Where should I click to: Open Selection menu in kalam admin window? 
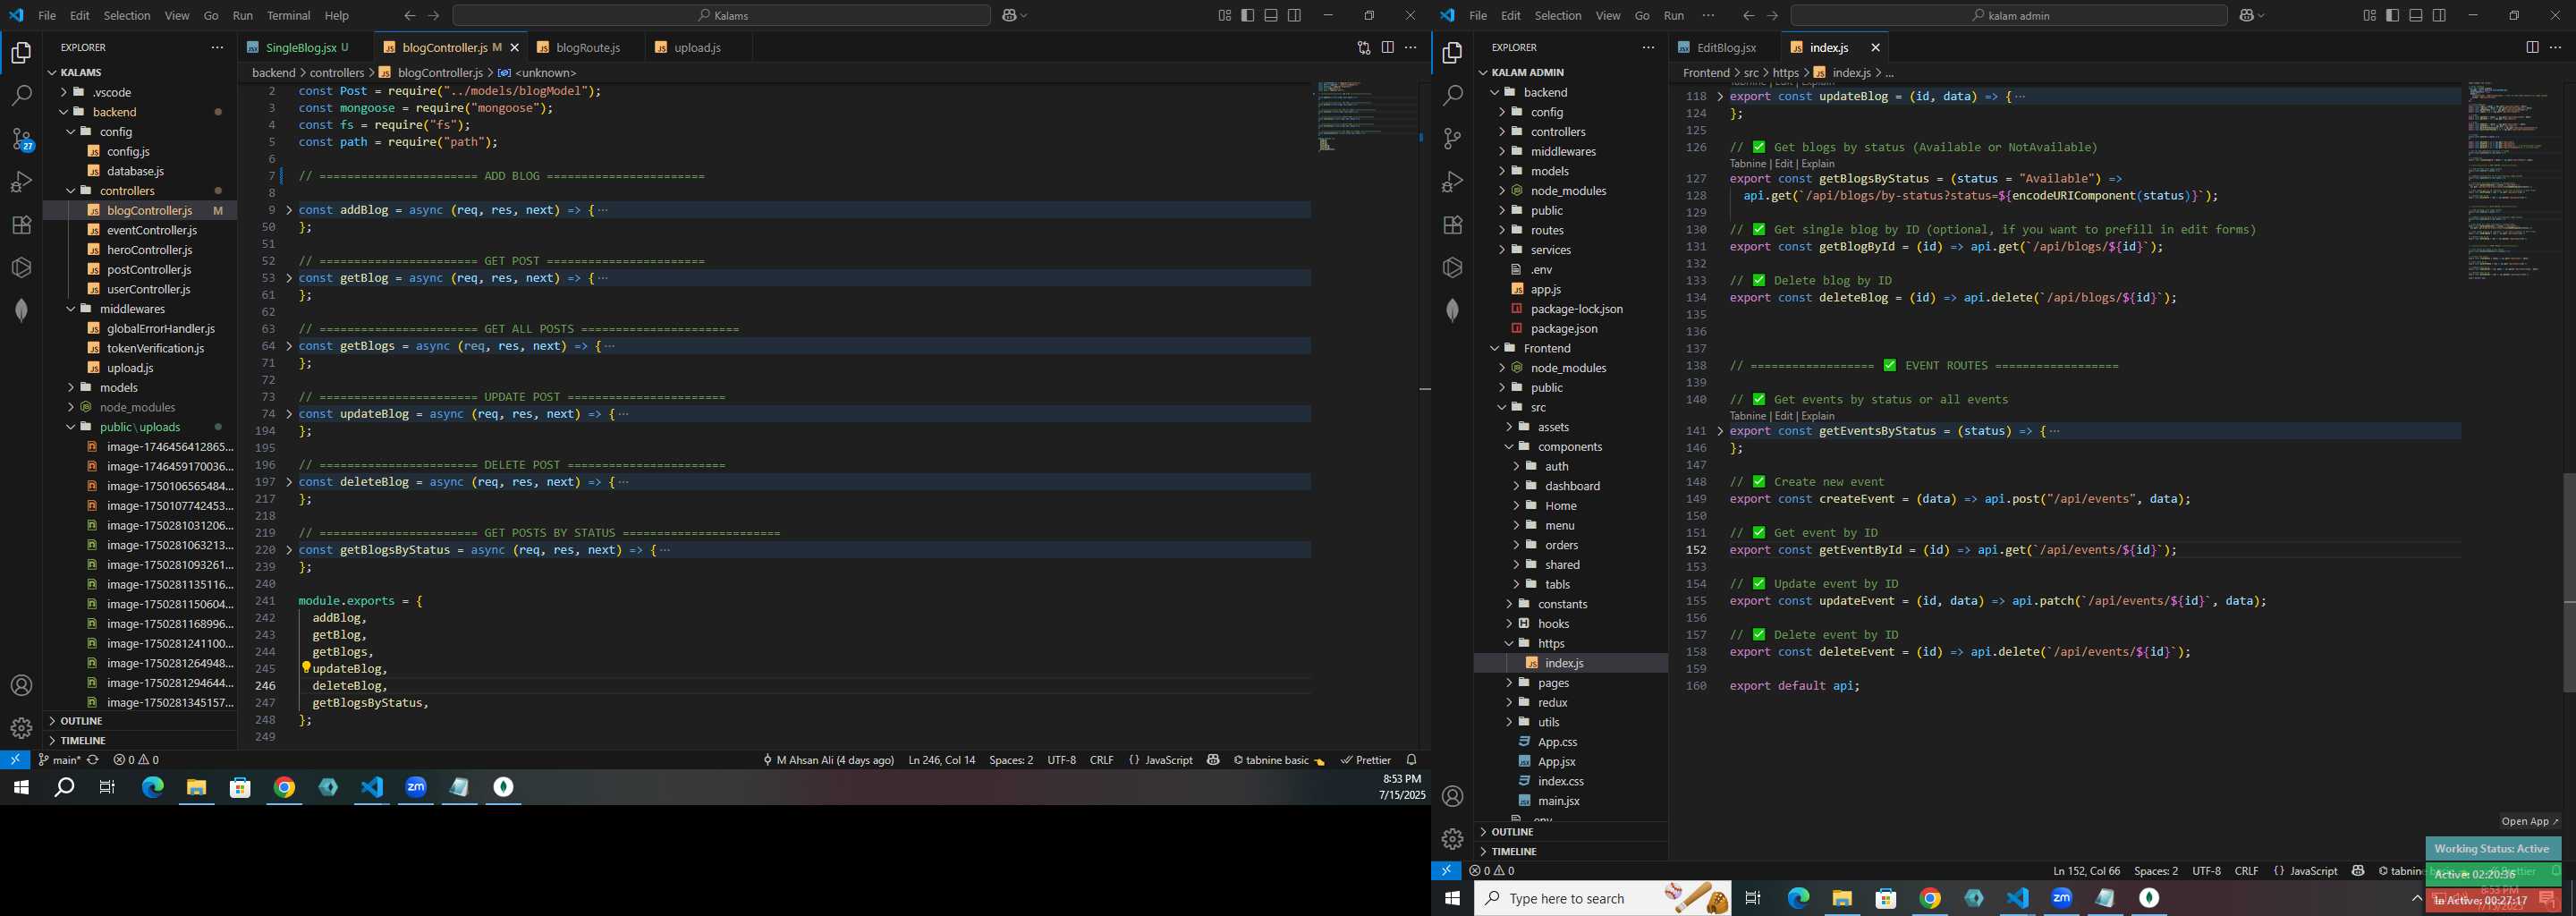pos(1558,15)
